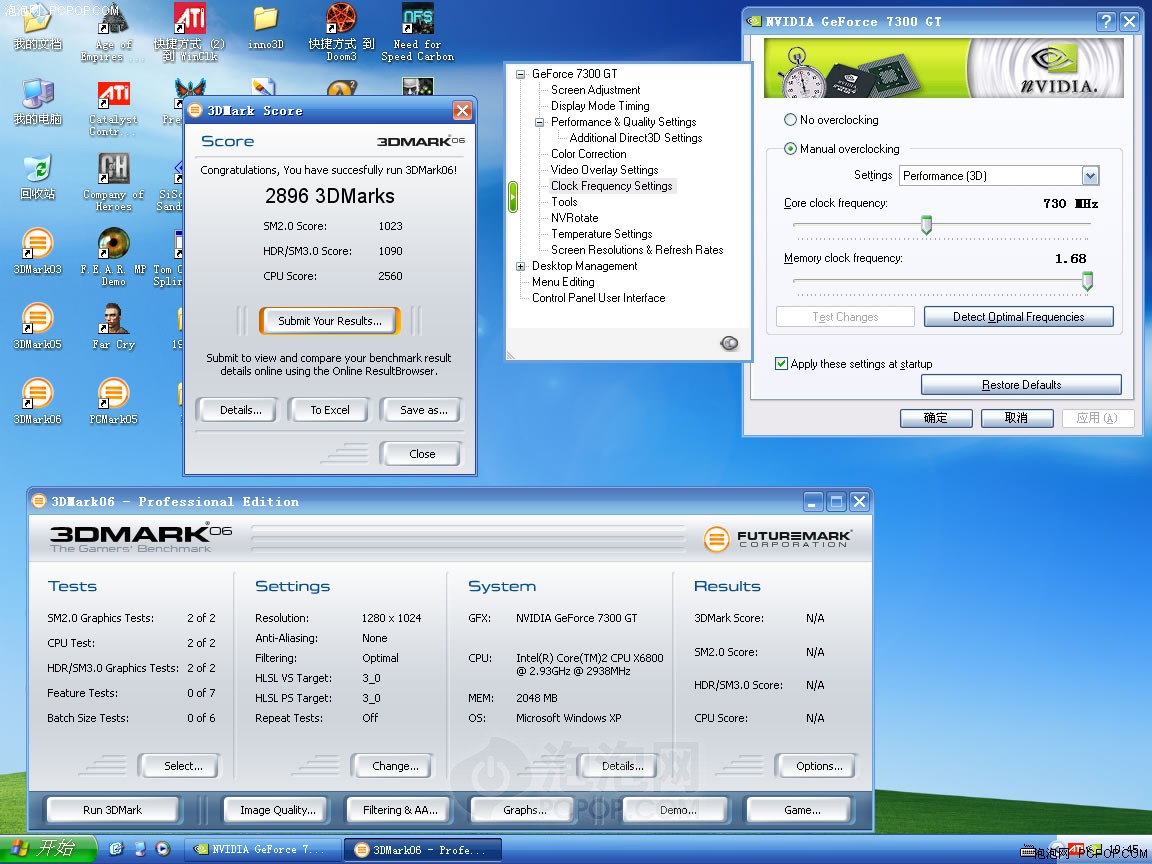Select Color Correction tree item

588,154
